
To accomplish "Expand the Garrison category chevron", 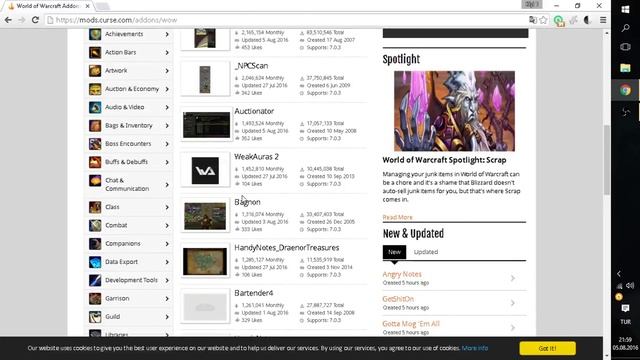I will tap(167, 298).
